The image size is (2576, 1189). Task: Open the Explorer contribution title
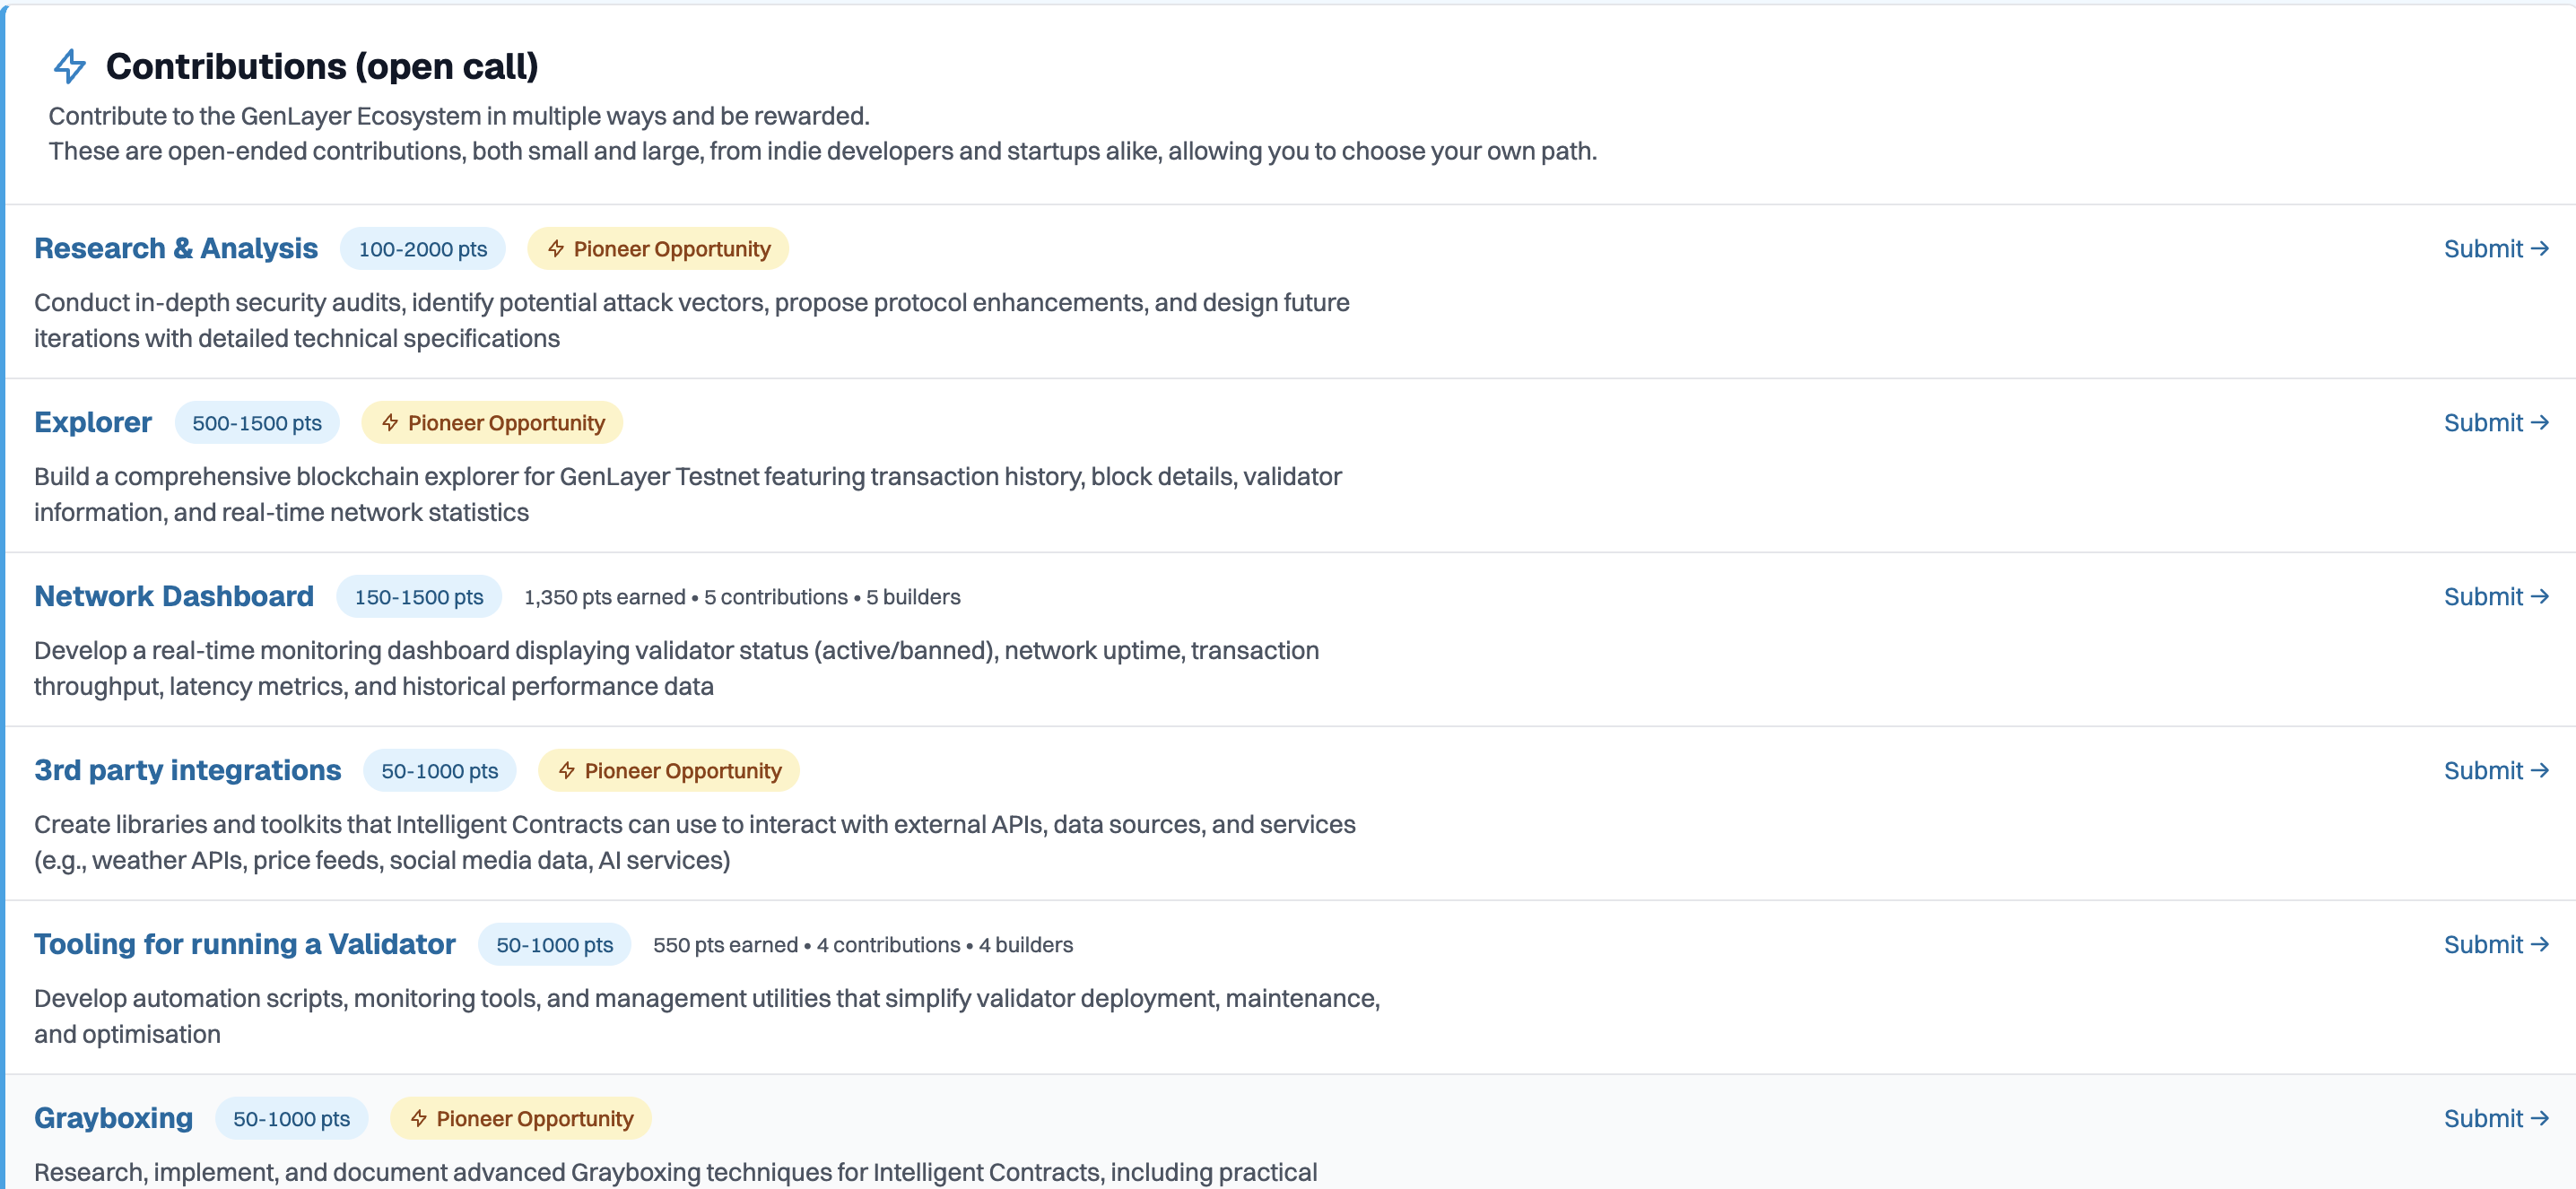(93, 422)
